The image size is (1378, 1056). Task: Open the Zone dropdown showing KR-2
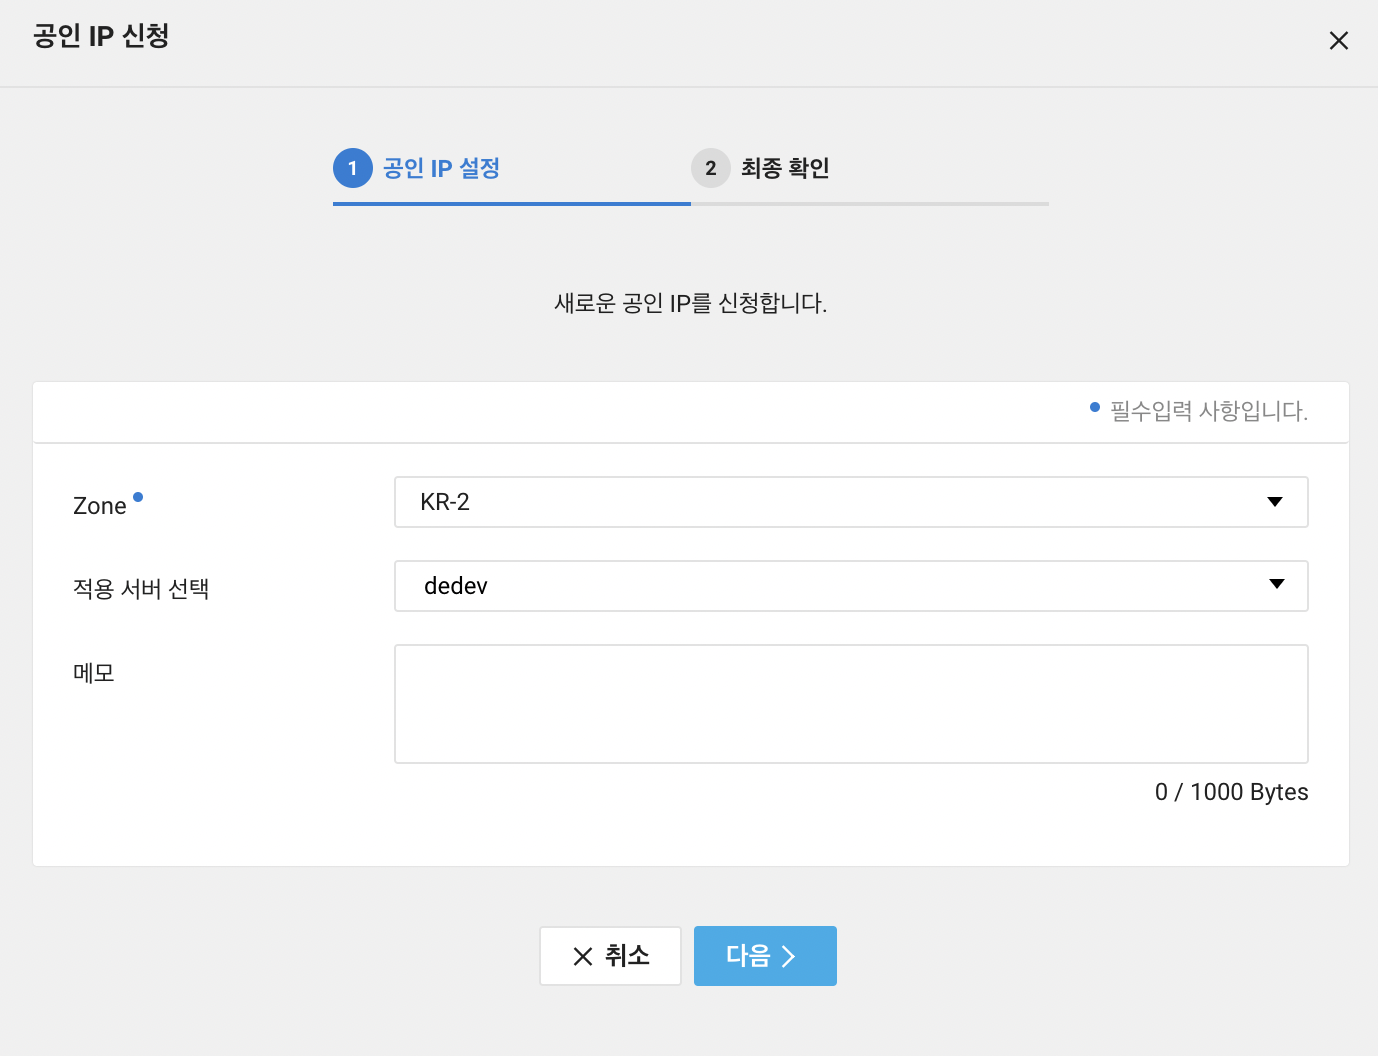[851, 502]
